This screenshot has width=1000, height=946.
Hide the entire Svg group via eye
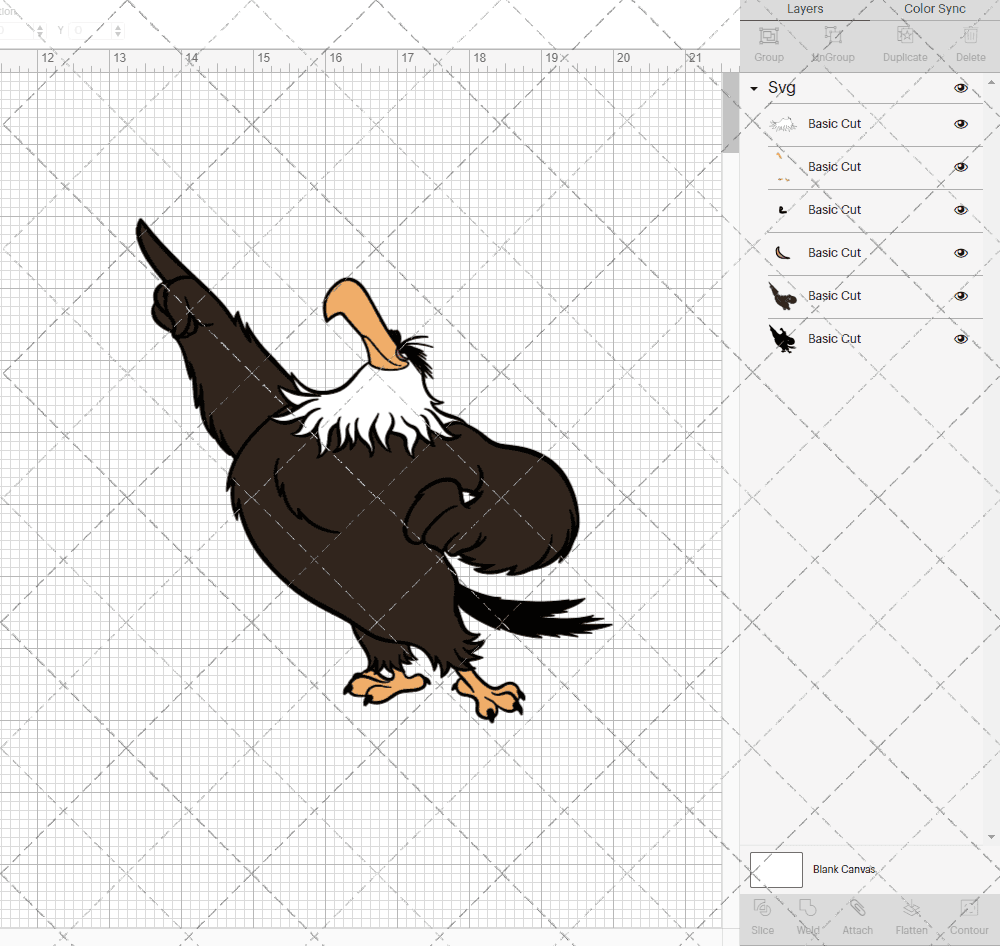(960, 88)
